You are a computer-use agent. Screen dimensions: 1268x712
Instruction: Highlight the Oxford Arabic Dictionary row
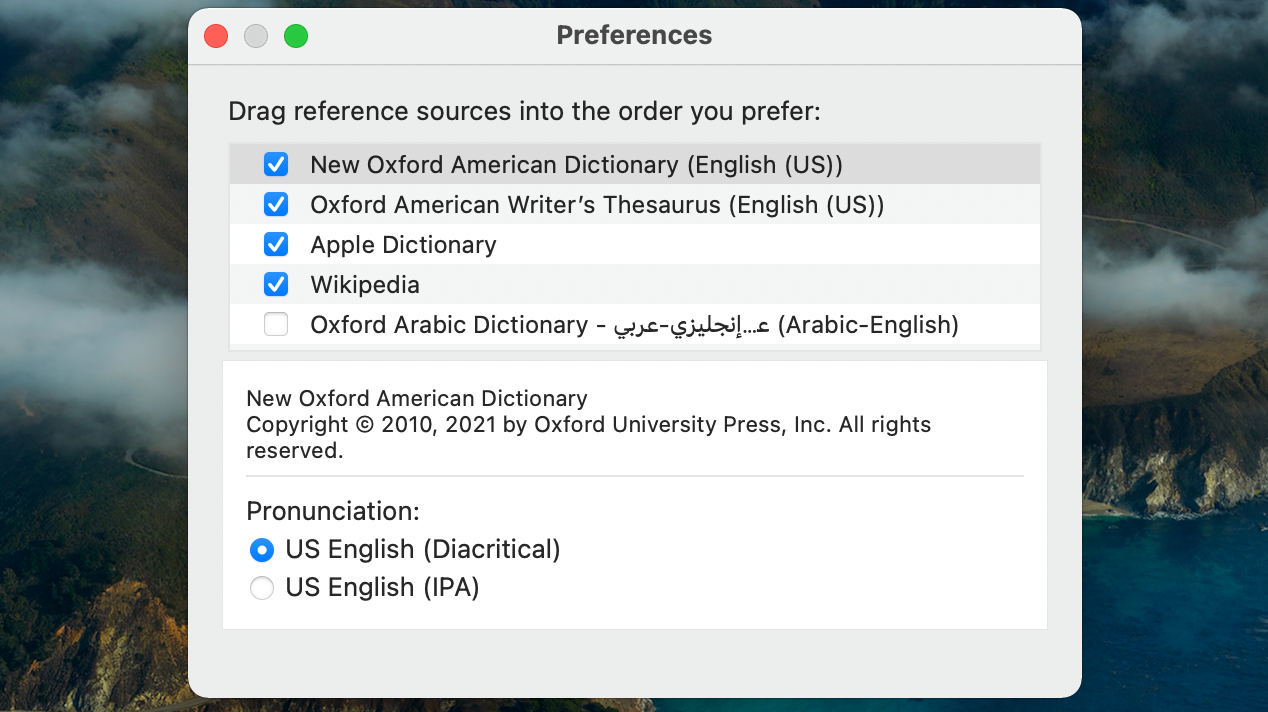pos(634,325)
